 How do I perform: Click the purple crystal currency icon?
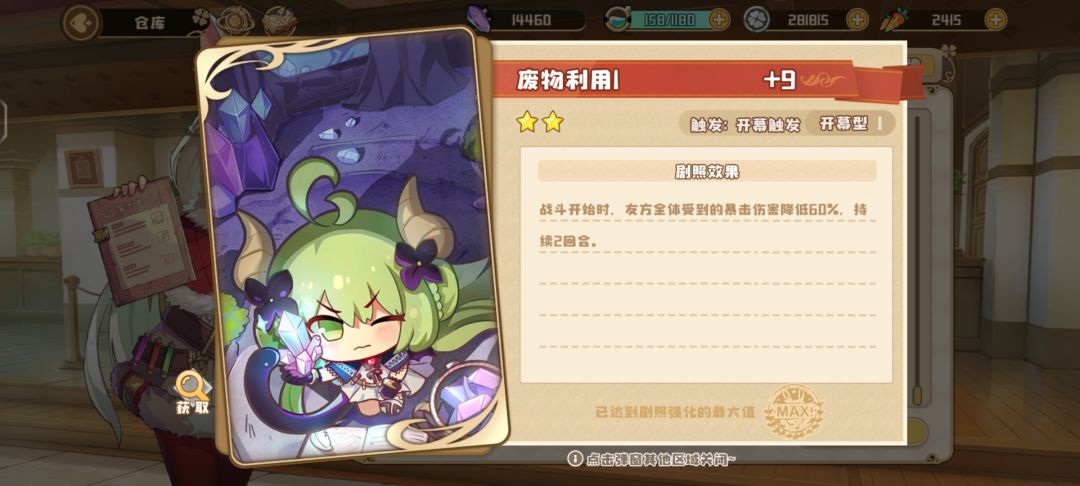479,19
